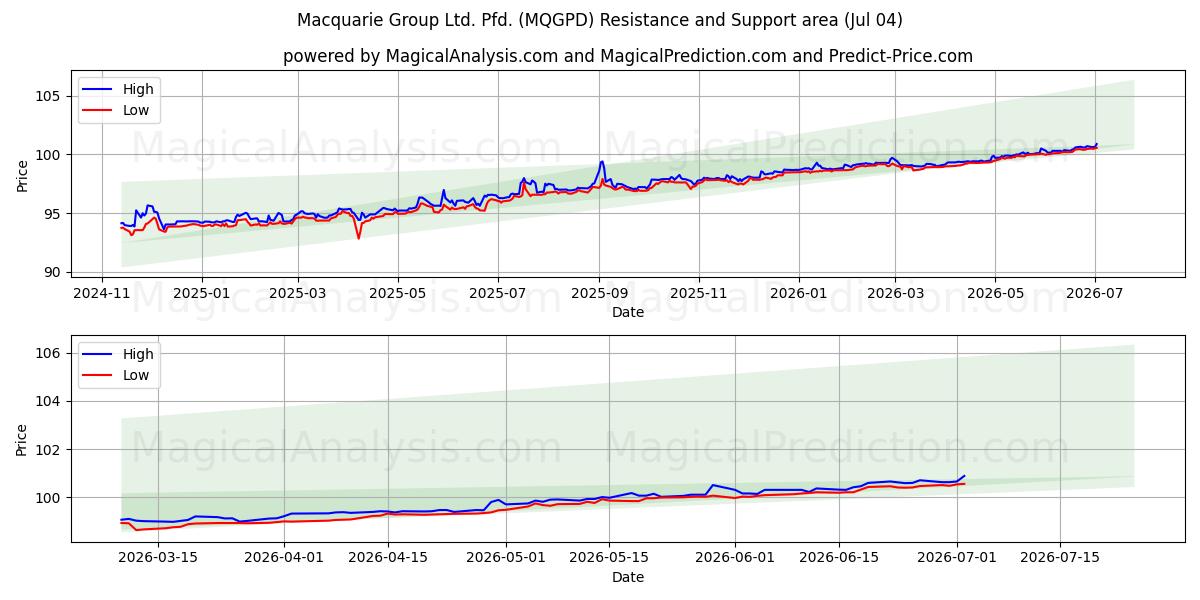The width and height of the screenshot is (1200, 600).
Task: Select the 'Price' axis label of top chart
Action: tap(22, 176)
